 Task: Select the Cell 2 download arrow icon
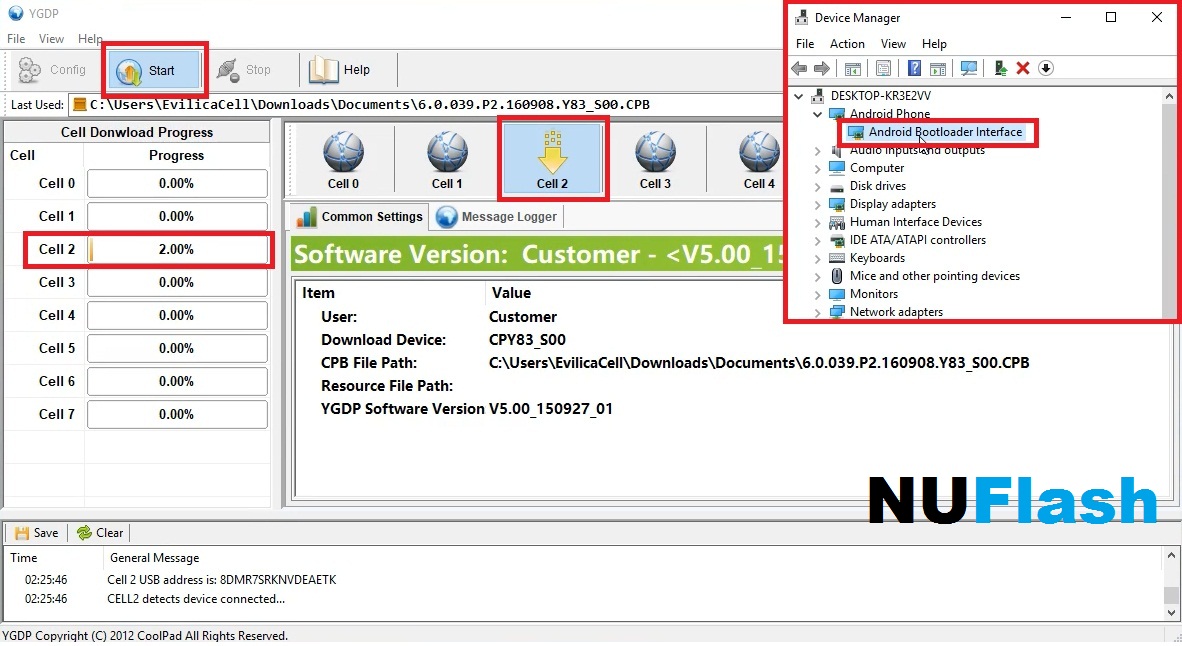552,160
